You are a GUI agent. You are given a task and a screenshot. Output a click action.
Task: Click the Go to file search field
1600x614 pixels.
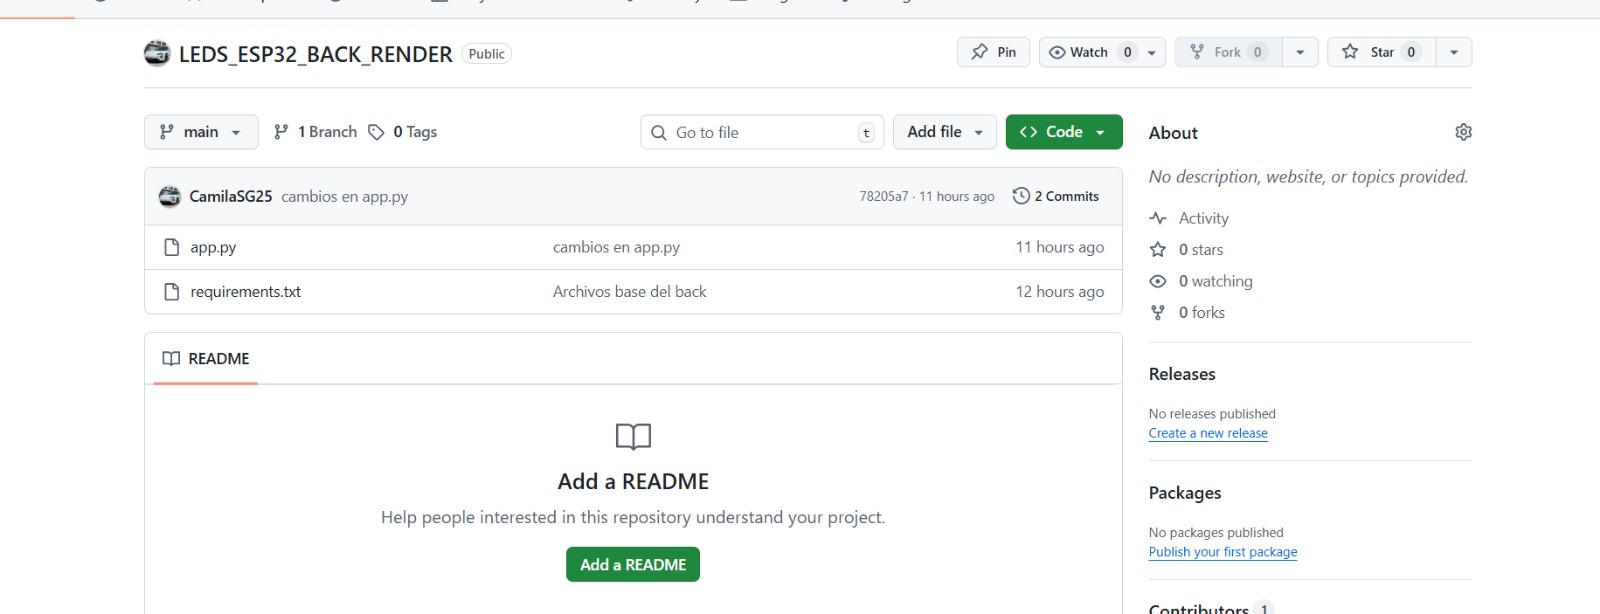pos(761,132)
